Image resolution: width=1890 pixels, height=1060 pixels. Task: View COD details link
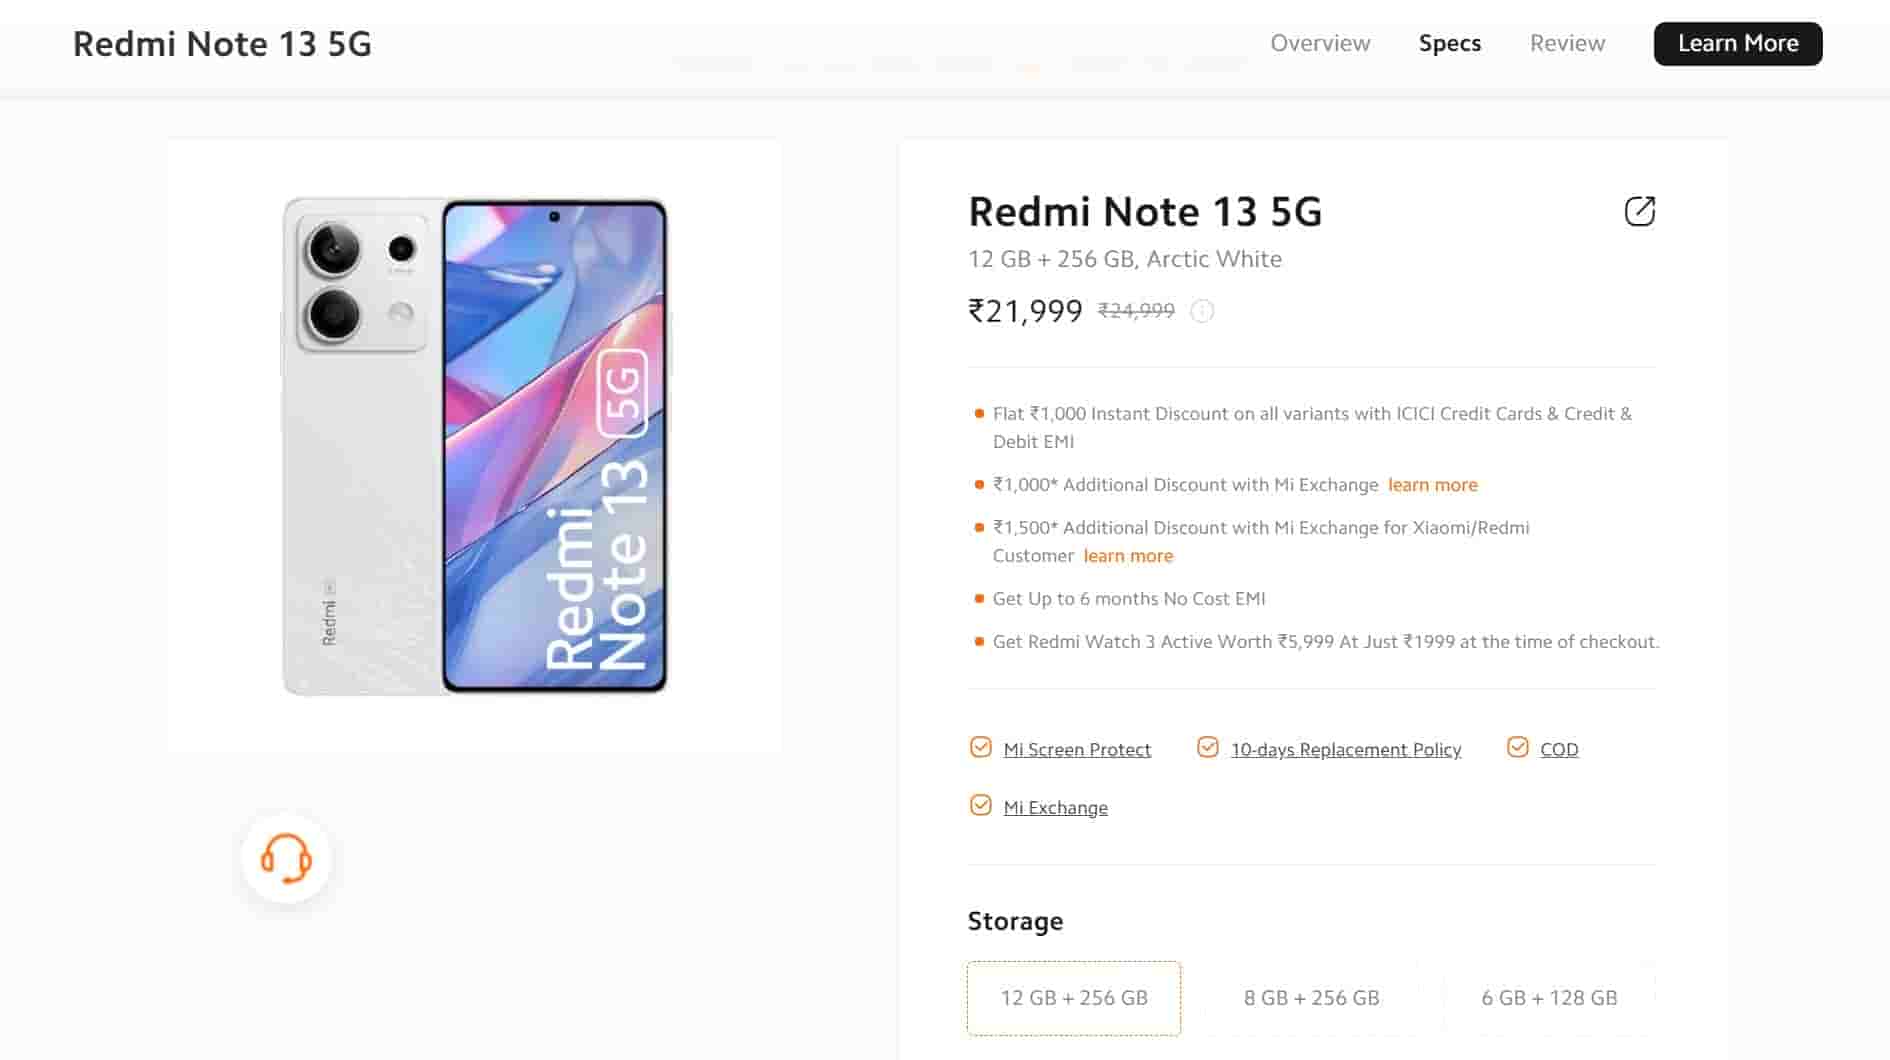[x=1560, y=749]
